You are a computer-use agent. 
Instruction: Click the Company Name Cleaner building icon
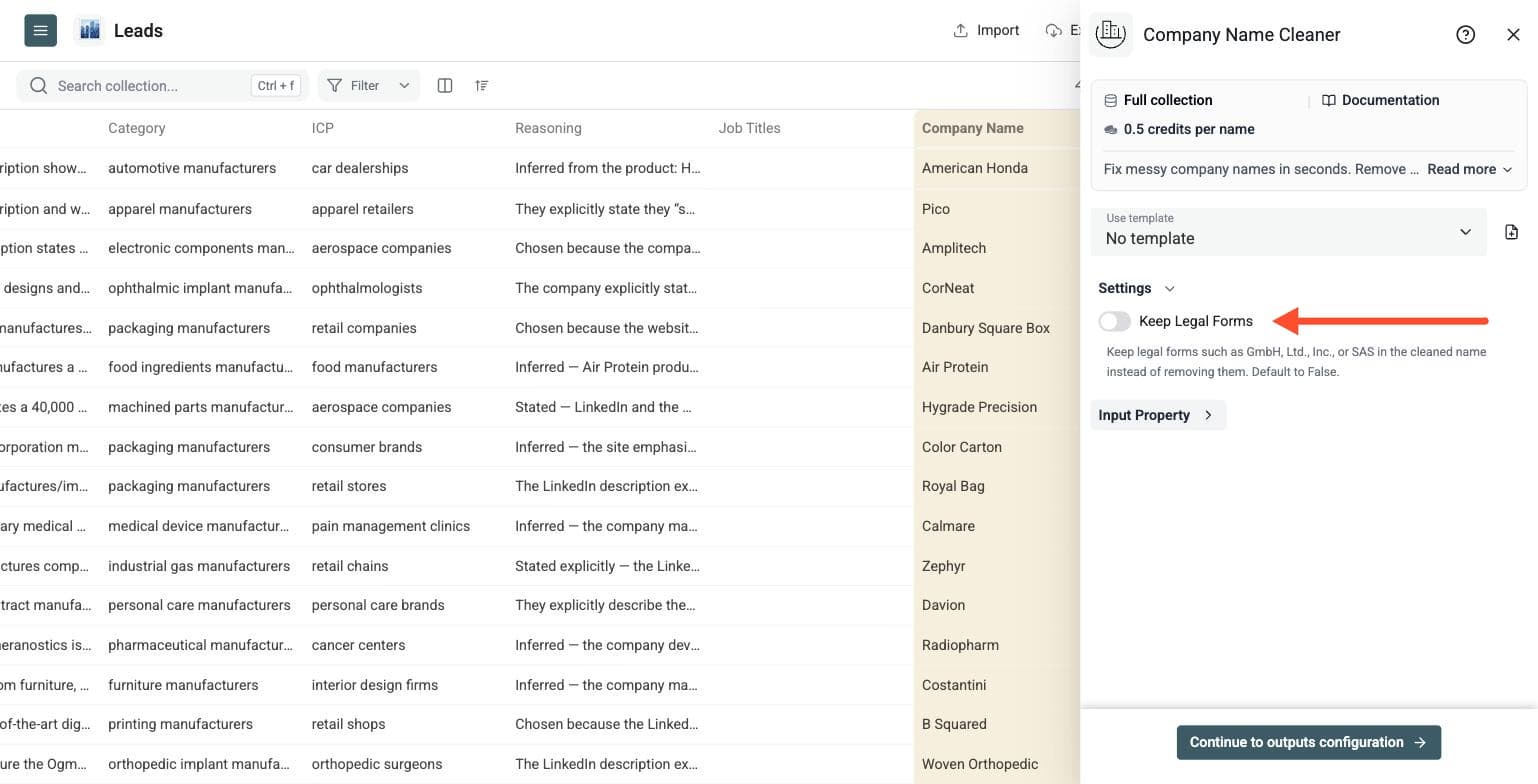point(1110,33)
